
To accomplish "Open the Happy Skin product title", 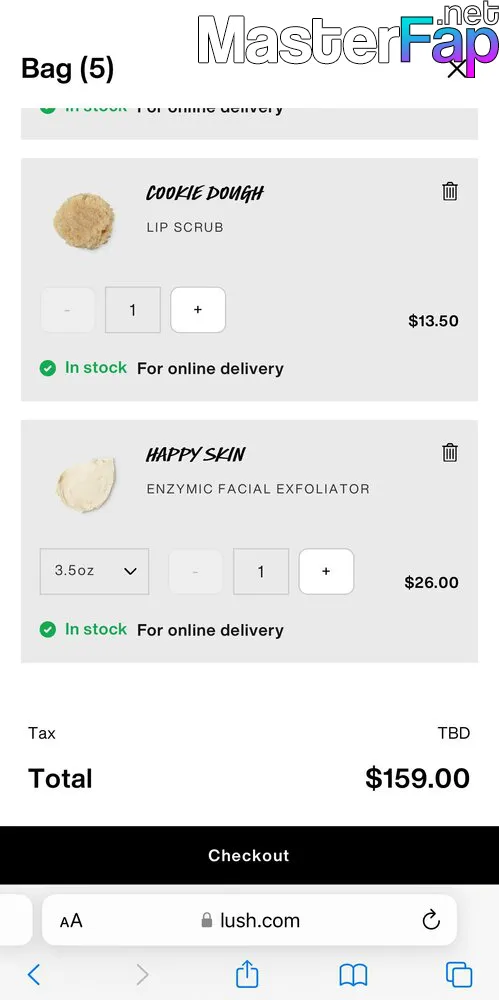I will tap(195, 455).
